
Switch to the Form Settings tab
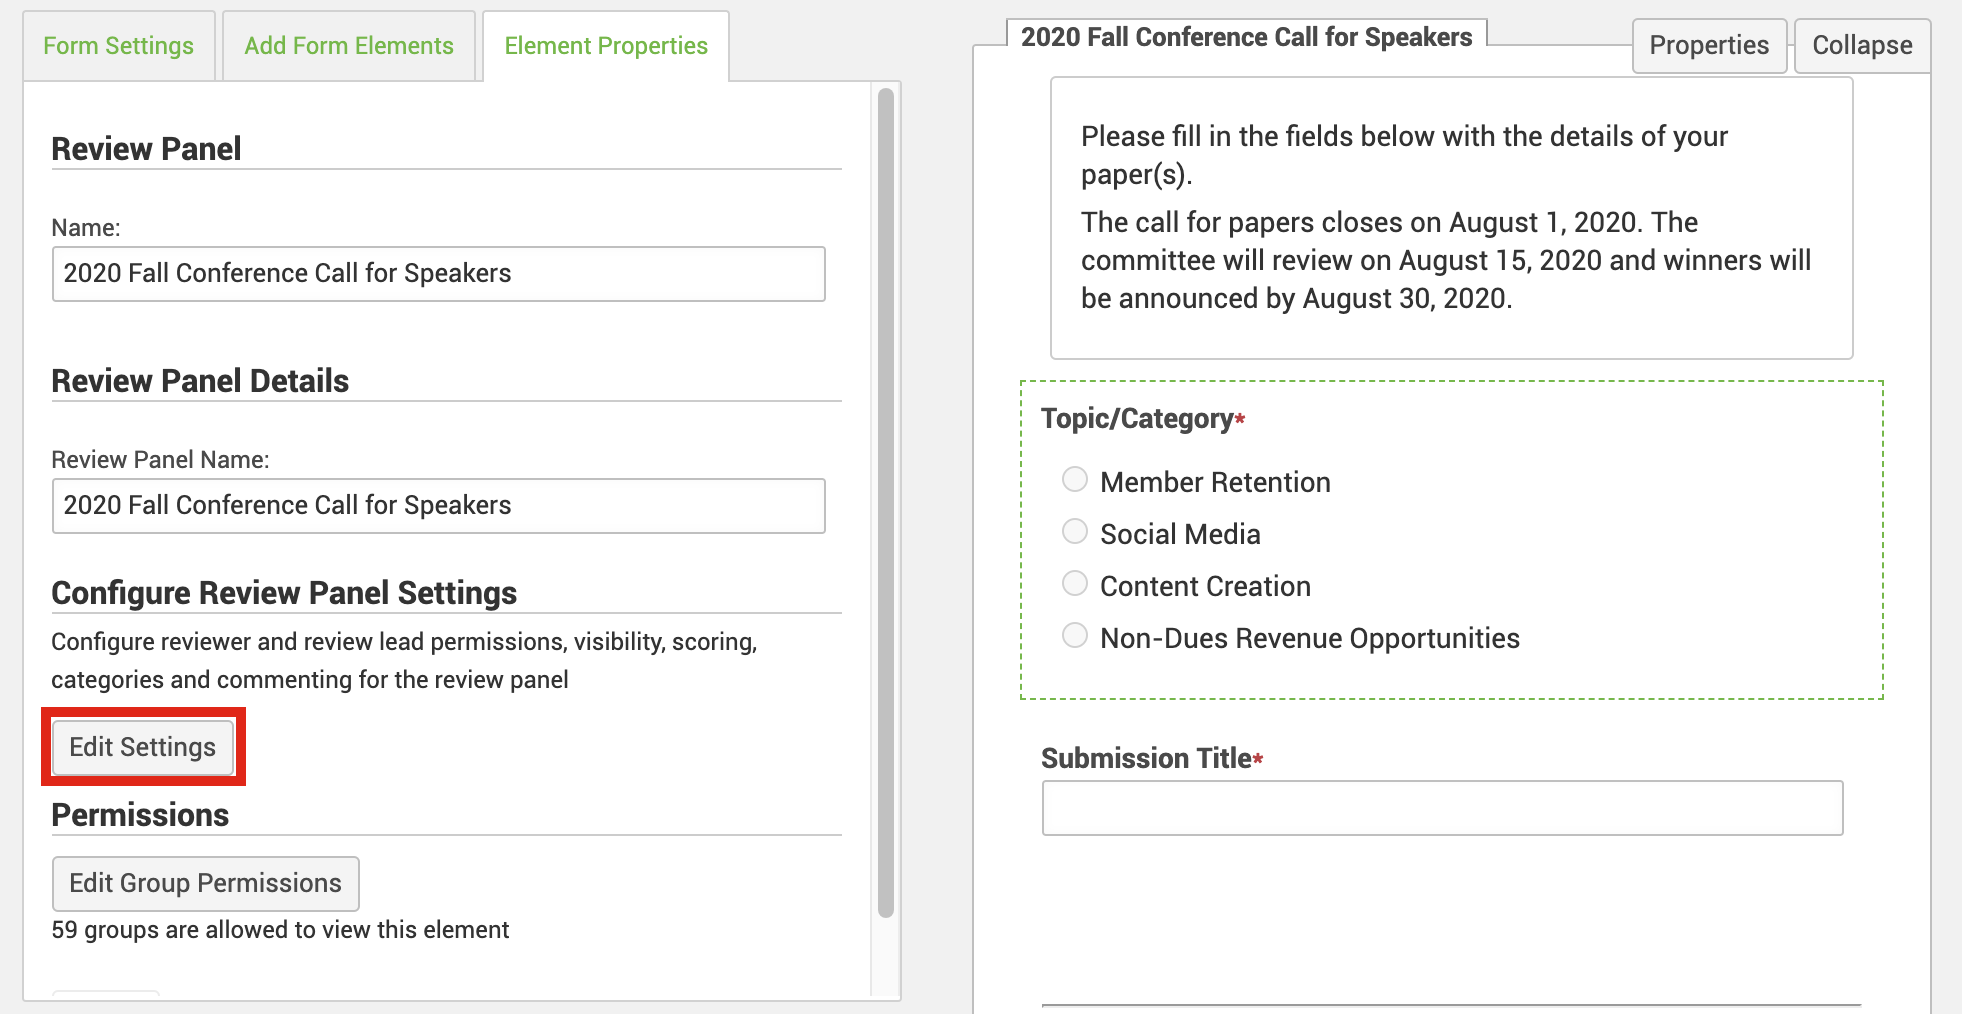click(119, 45)
